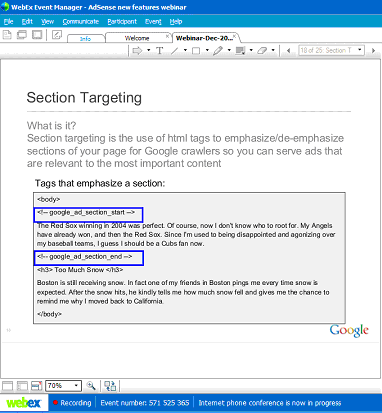Open the line tool dropdown arrow
The height and width of the screenshot is (413, 382).
[185, 51]
